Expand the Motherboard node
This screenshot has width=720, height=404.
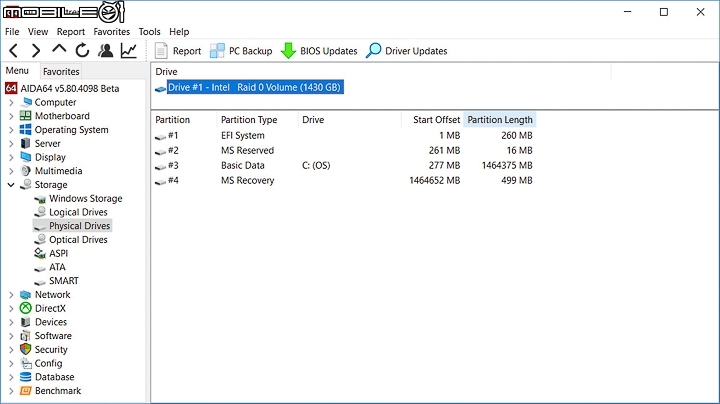pyautogui.click(x=11, y=116)
